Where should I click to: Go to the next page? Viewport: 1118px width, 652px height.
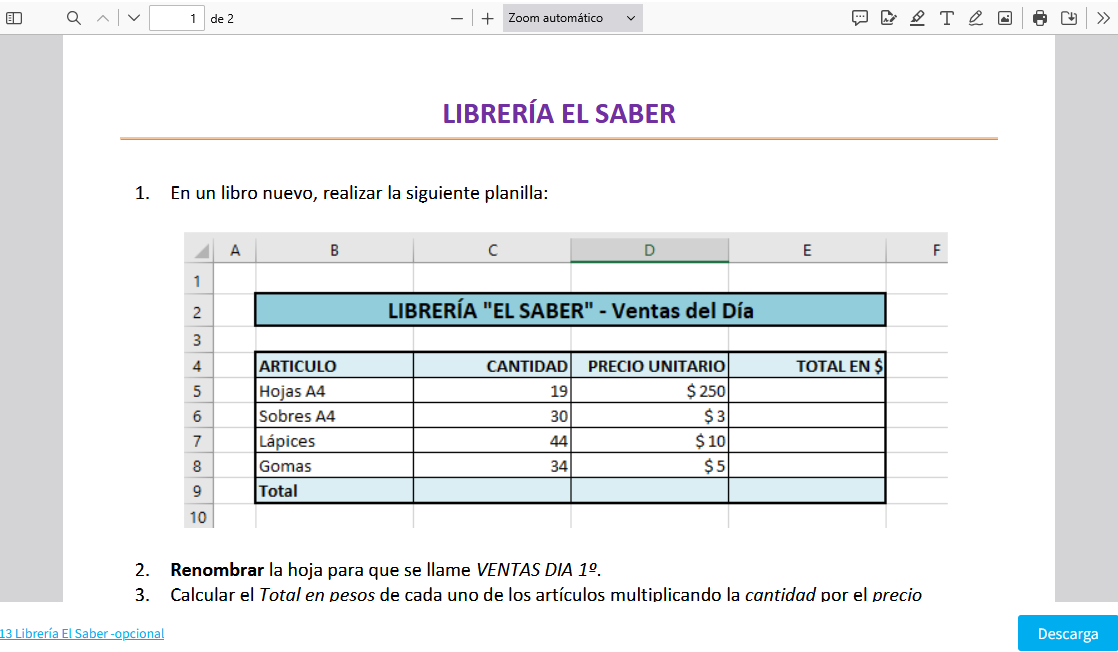[x=134, y=18]
